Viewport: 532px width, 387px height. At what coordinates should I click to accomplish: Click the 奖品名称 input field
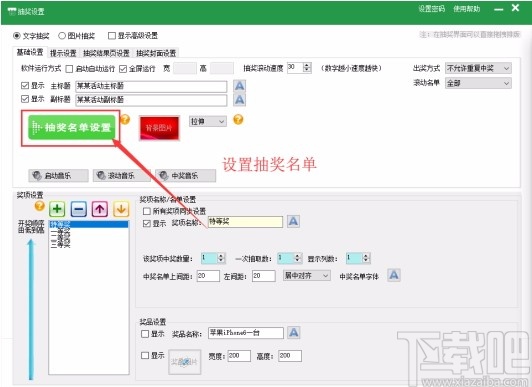[246, 333]
